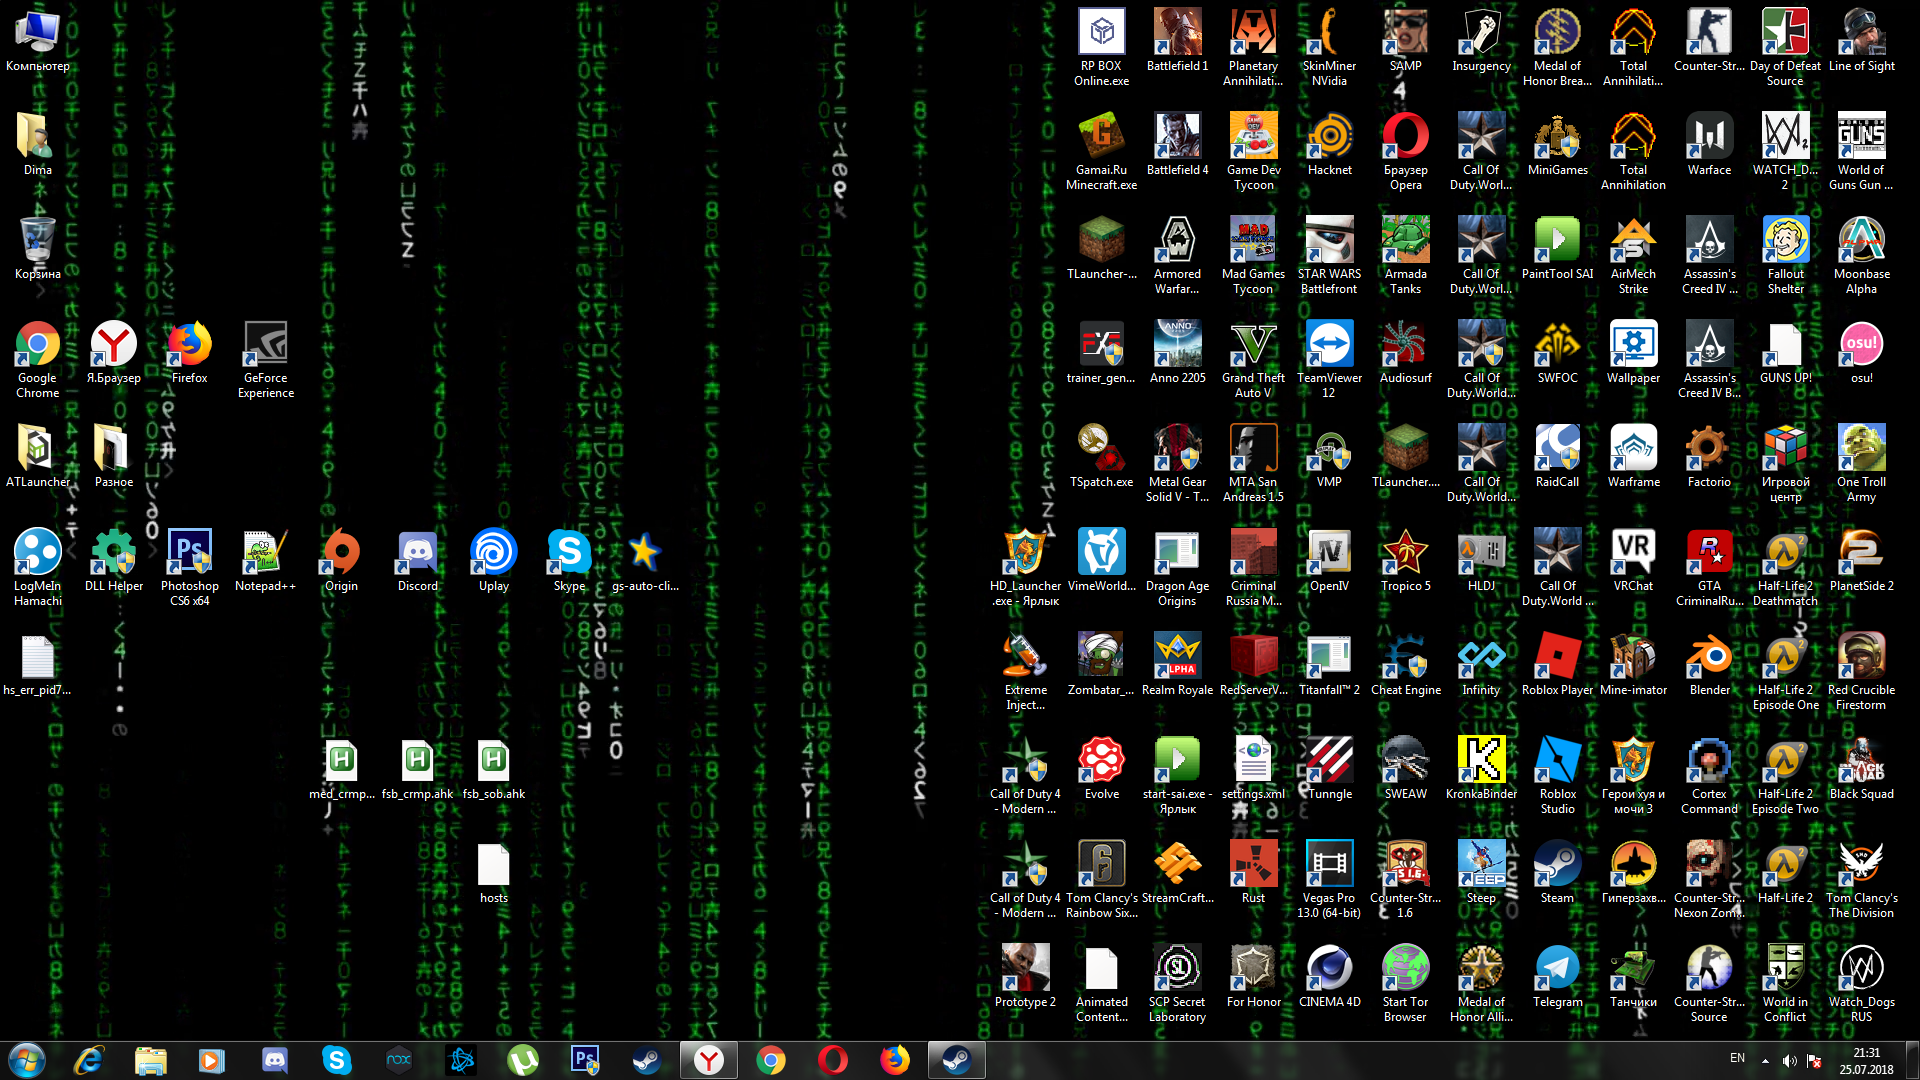Launch the Evolve desktop shortcut
The height and width of the screenshot is (1080, 1920).
tap(1102, 768)
